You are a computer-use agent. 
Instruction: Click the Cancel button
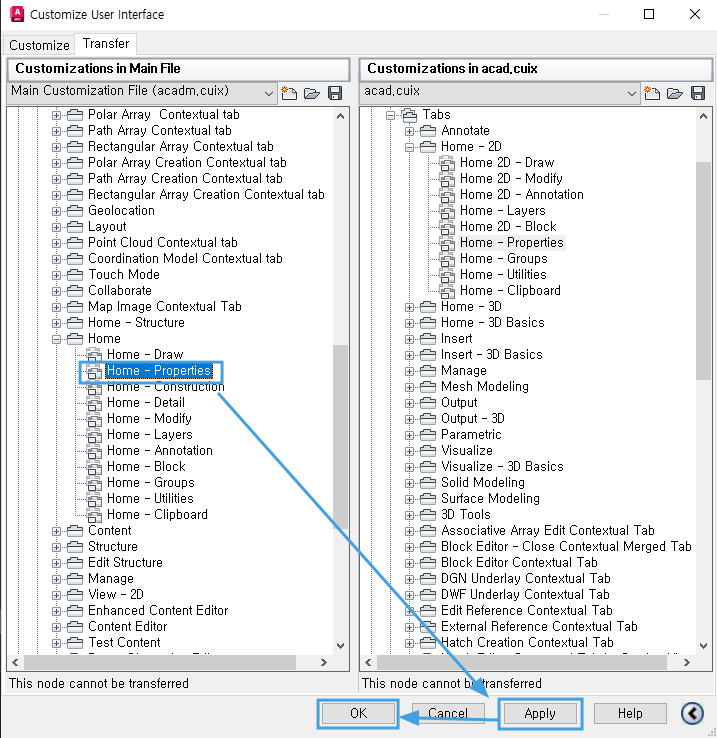pyautogui.click(x=448, y=714)
